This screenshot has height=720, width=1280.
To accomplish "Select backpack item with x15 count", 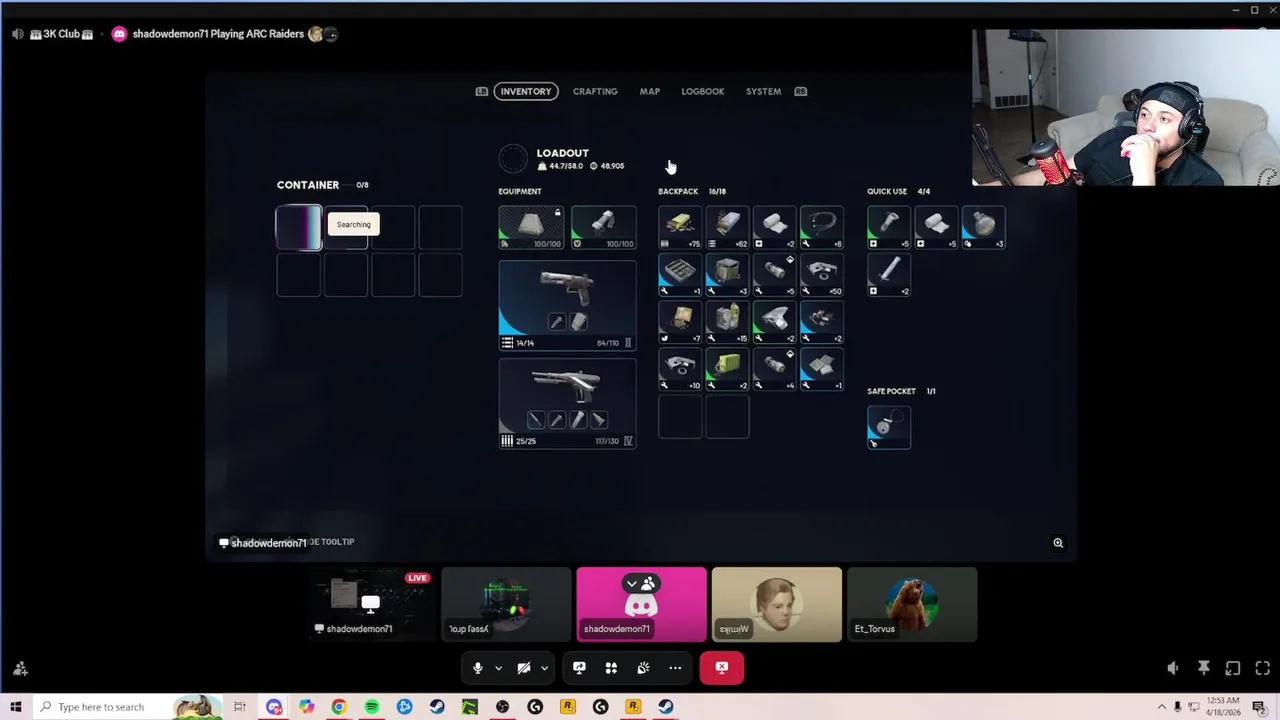I will click(x=727, y=322).
